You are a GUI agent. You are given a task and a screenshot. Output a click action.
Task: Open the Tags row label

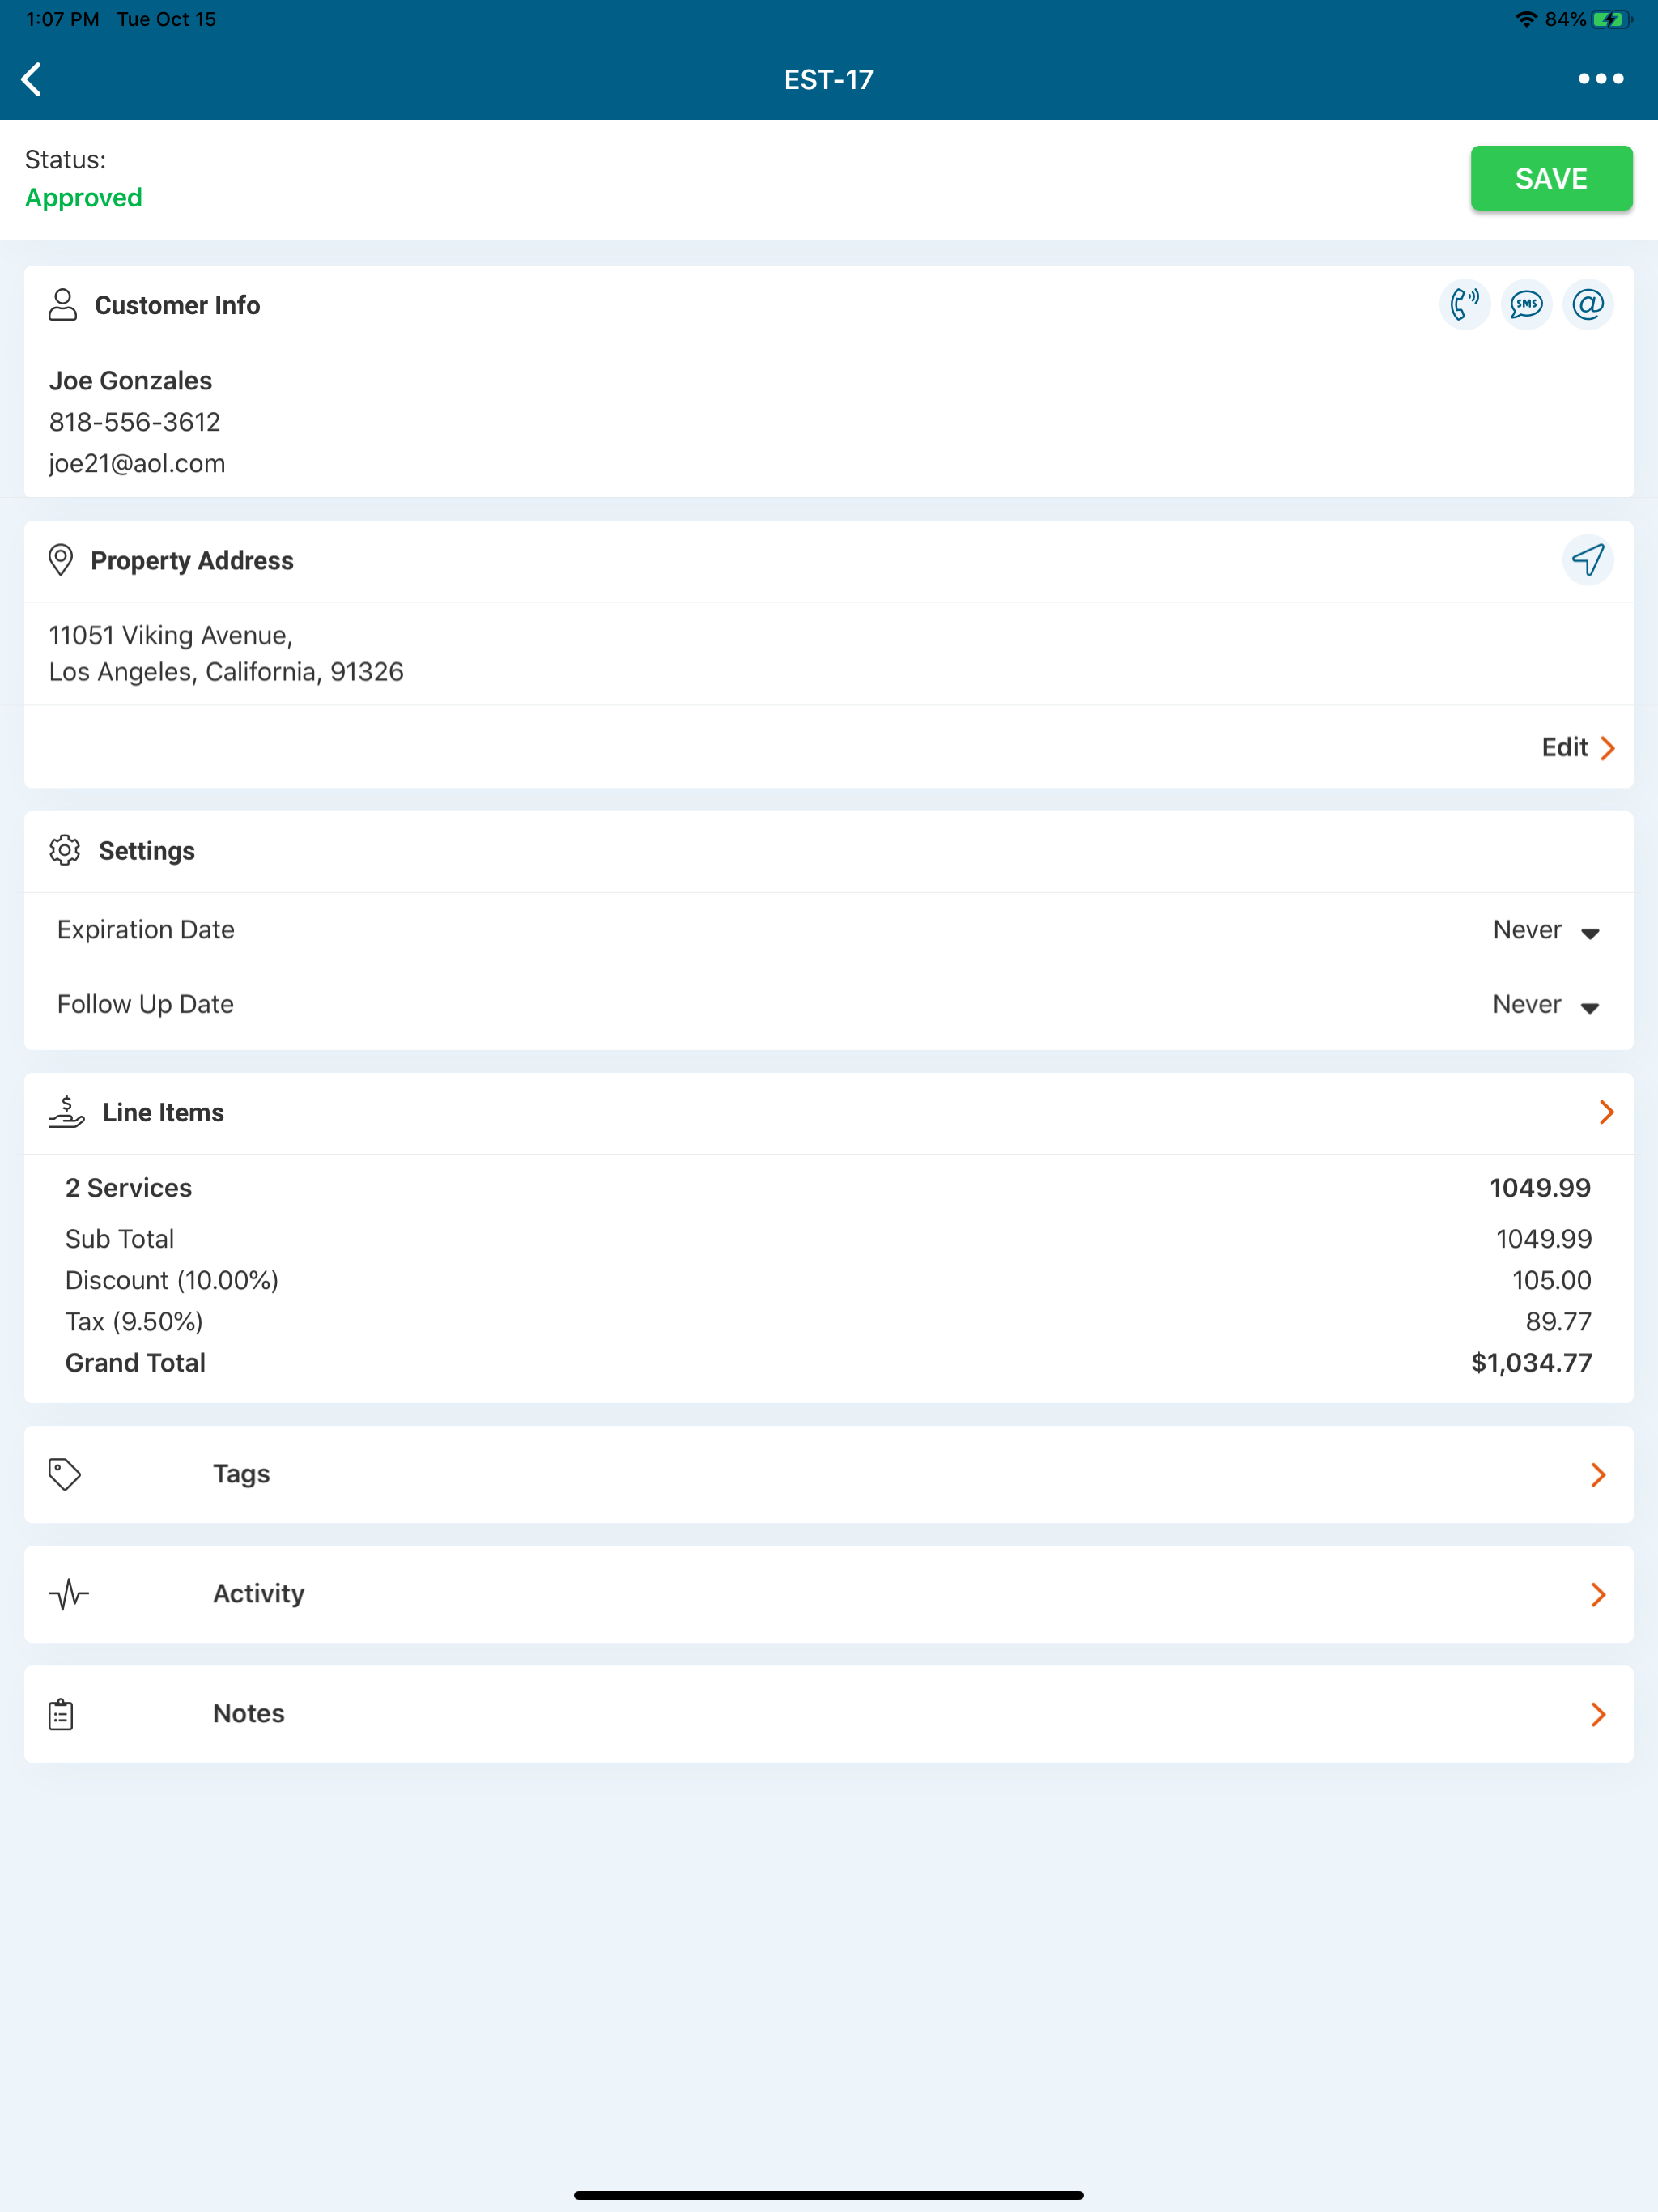242,1474
